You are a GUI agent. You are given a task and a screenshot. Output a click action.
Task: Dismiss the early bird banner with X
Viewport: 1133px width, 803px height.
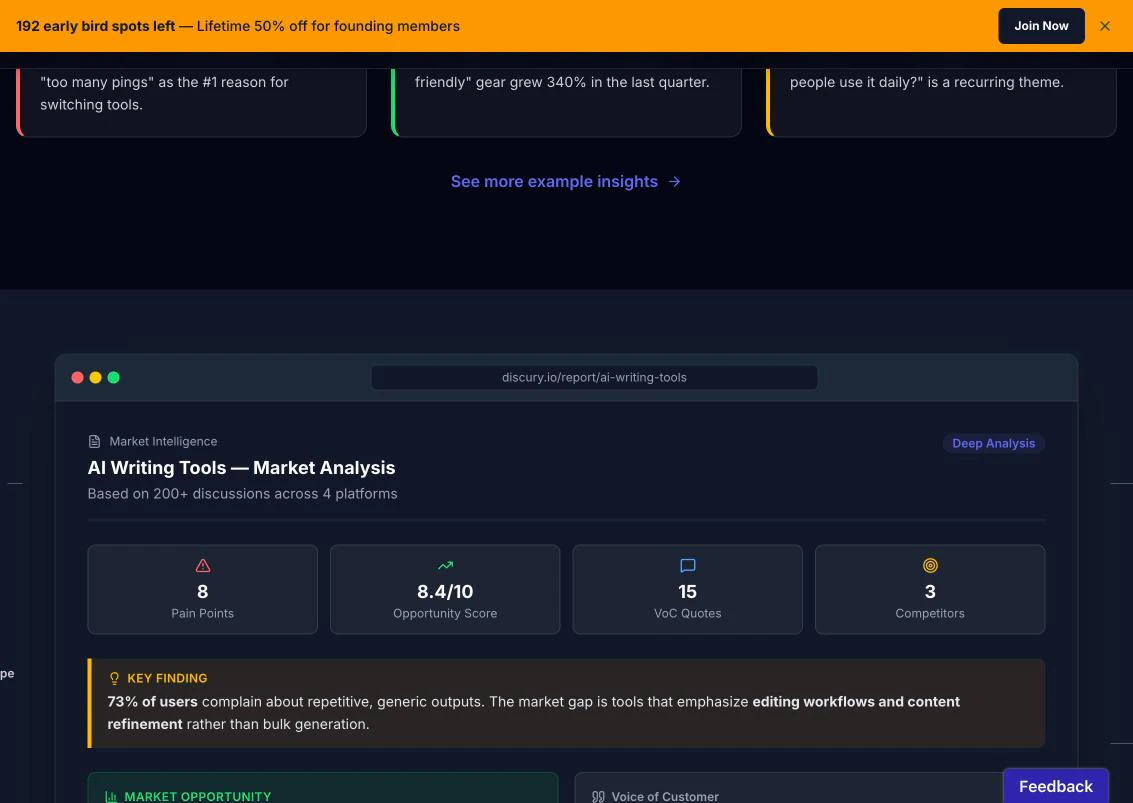coord(1104,26)
